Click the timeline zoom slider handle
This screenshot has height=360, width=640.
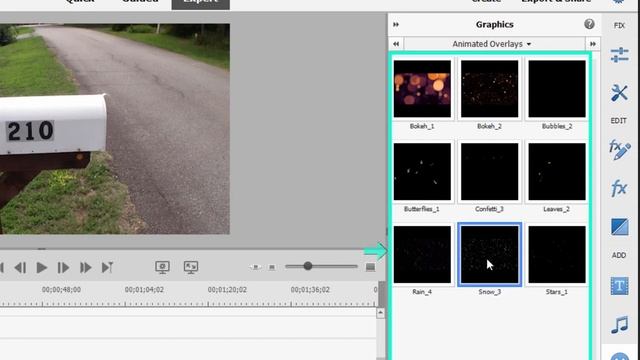coord(308,266)
